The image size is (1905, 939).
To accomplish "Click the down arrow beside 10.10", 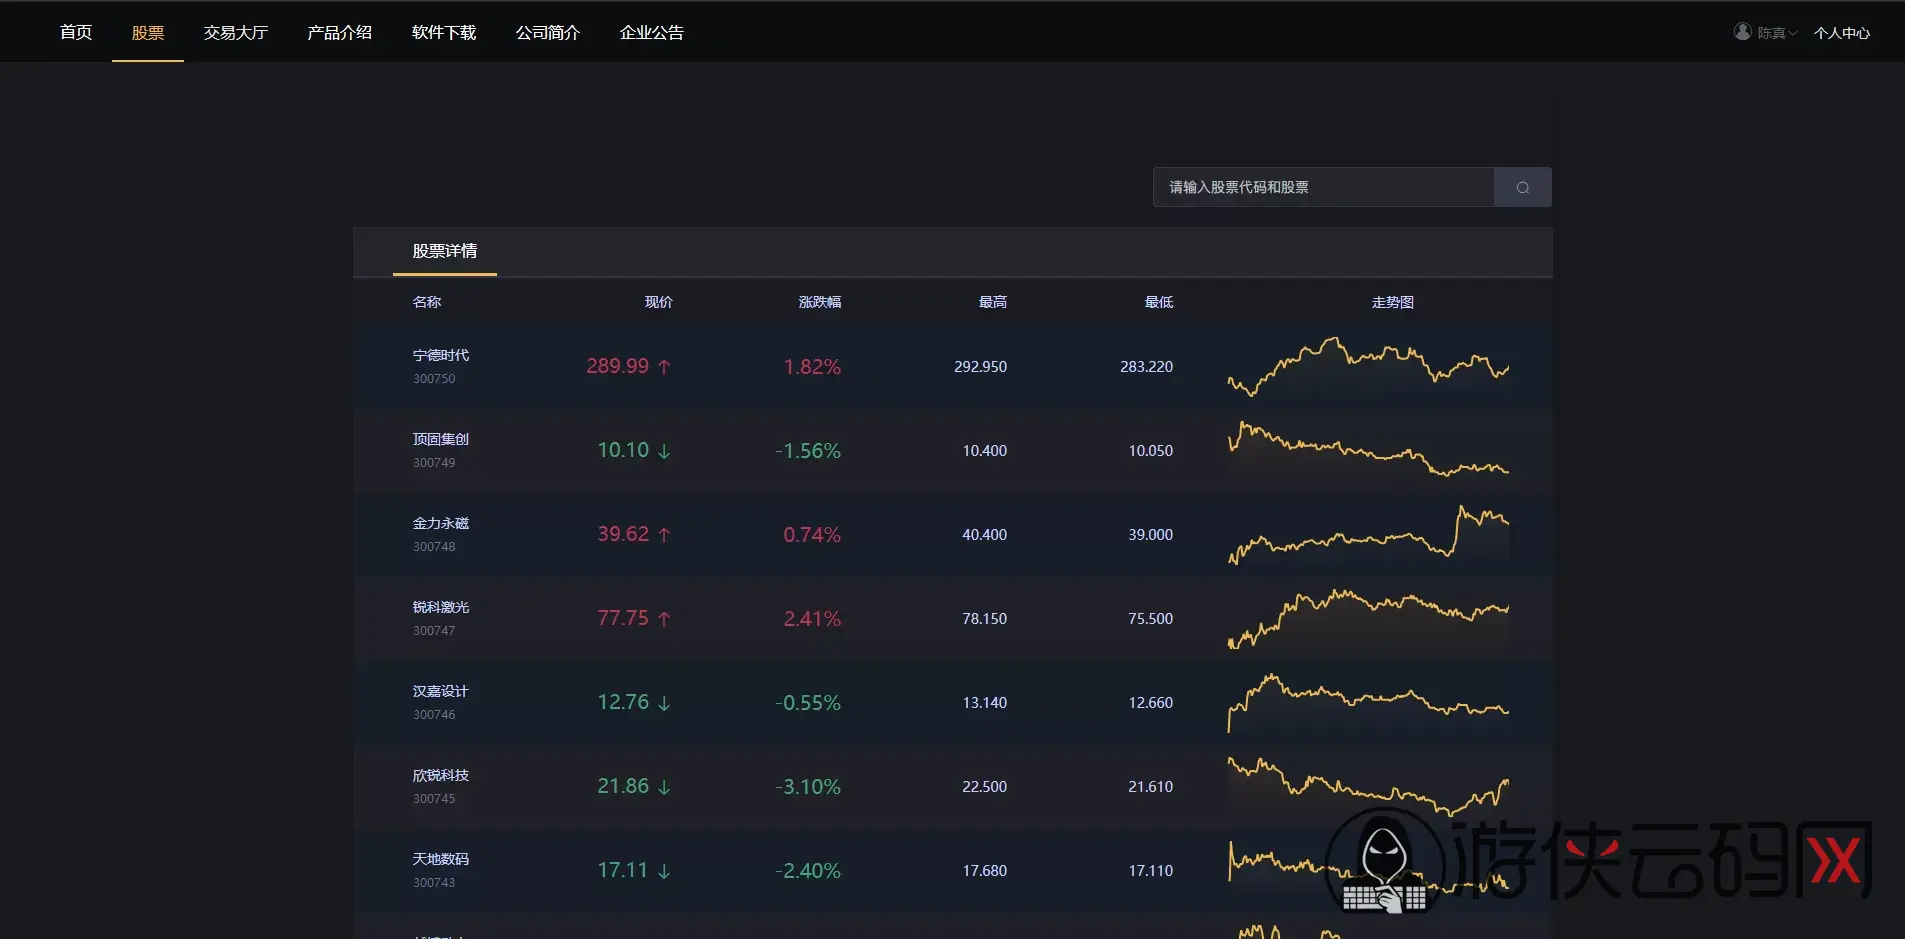I will click(x=664, y=451).
